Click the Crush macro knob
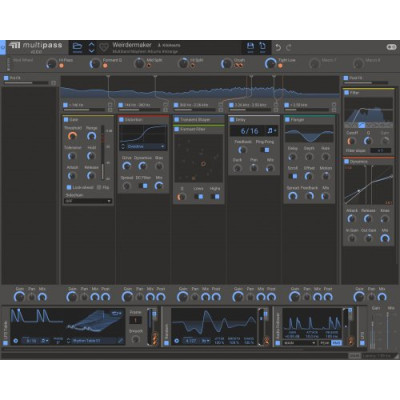400x400 pixels. [227, 63]
